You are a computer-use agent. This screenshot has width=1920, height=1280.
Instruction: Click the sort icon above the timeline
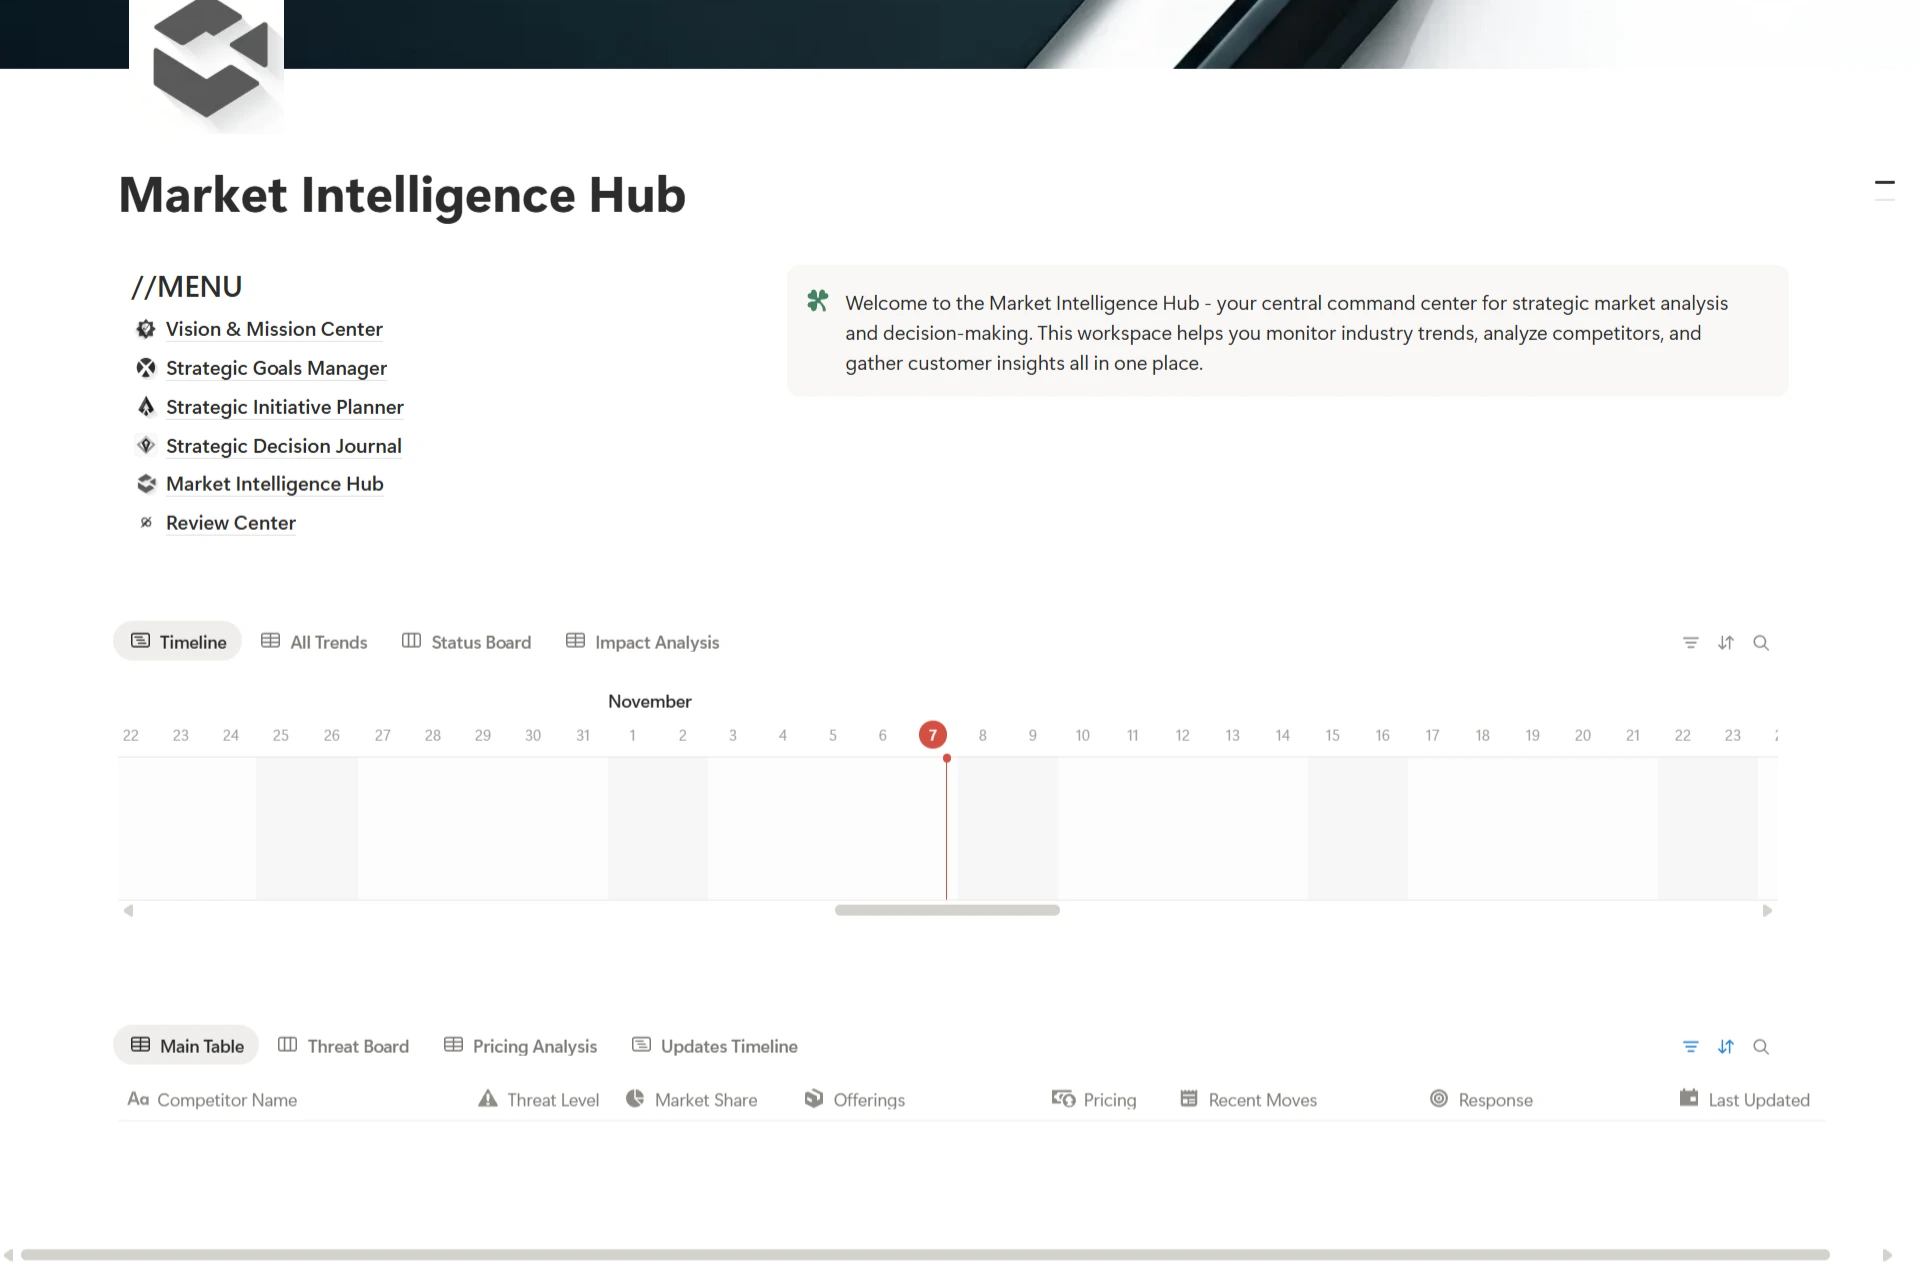(1726, 643)
